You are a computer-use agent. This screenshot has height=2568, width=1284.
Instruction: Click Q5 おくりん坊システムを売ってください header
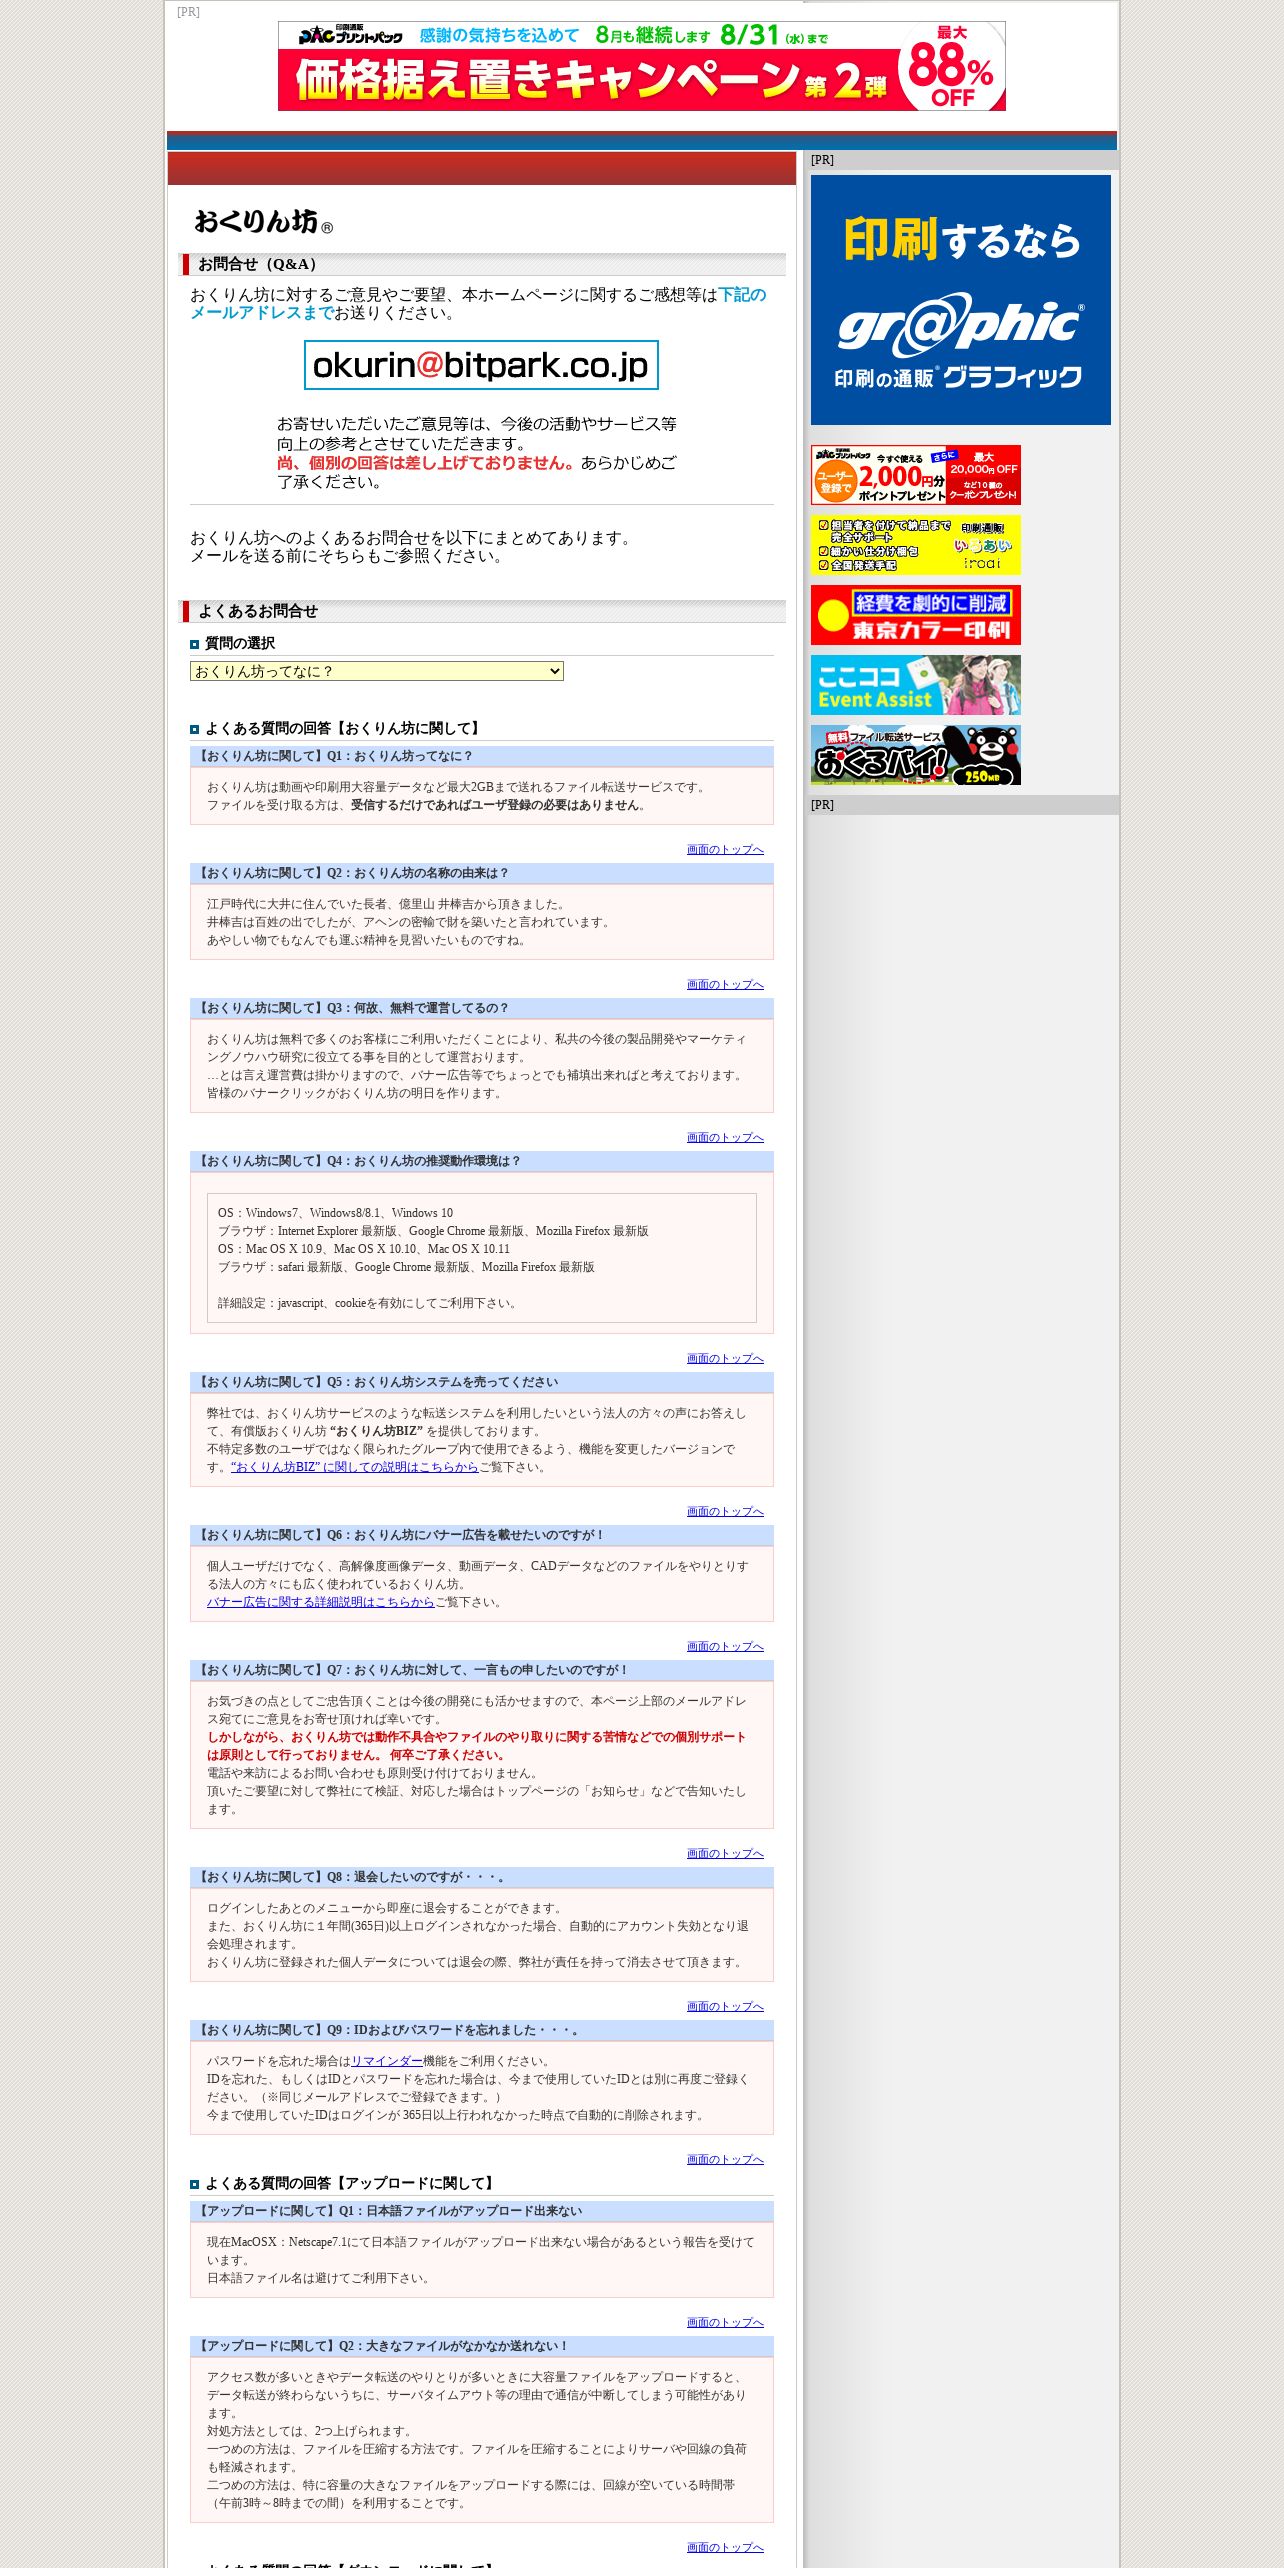(482, 1382)
